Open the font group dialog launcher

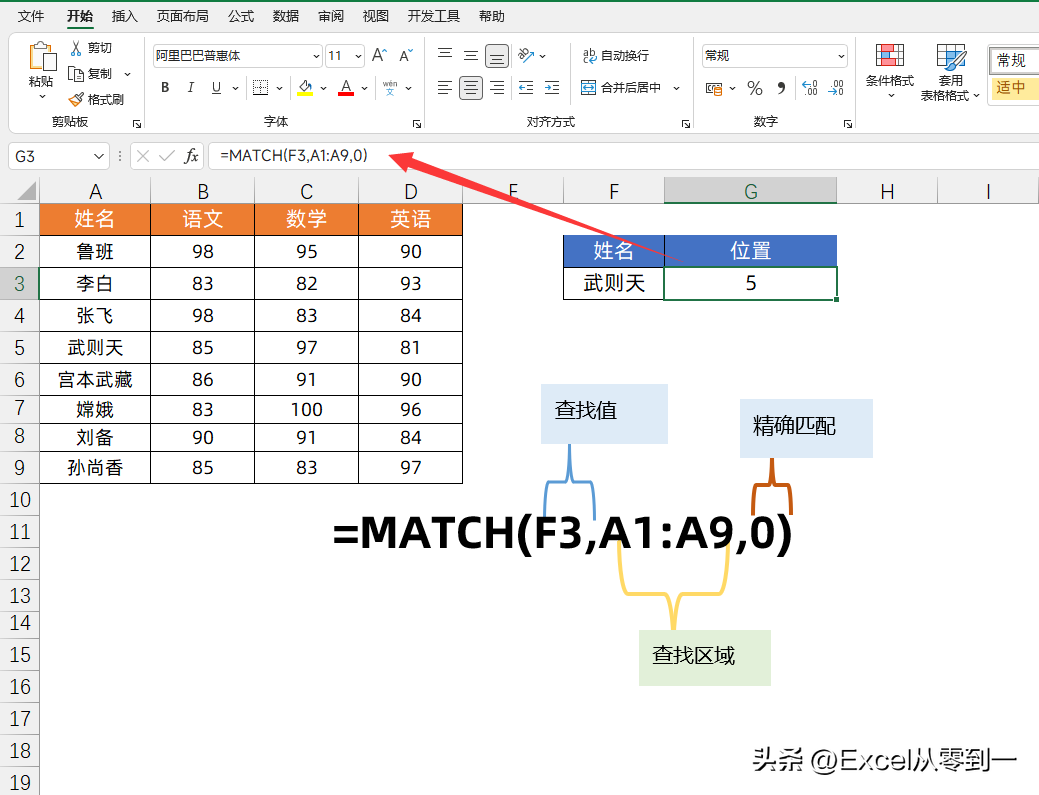click(x=417, y=124)
